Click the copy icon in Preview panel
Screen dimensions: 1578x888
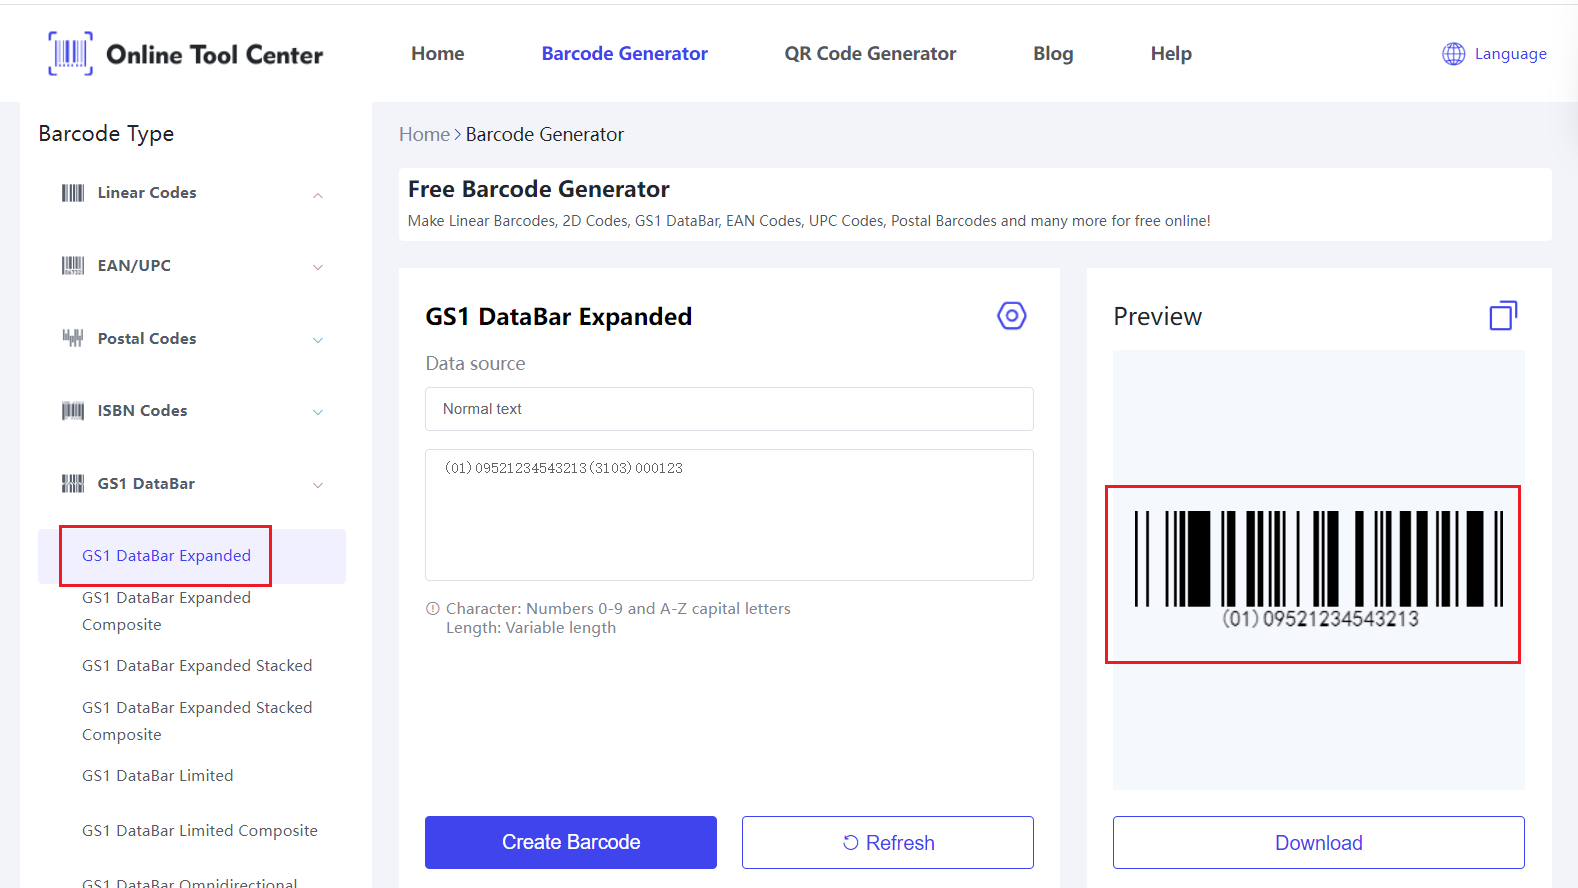pyautogui.click(x=1503, y=316)
